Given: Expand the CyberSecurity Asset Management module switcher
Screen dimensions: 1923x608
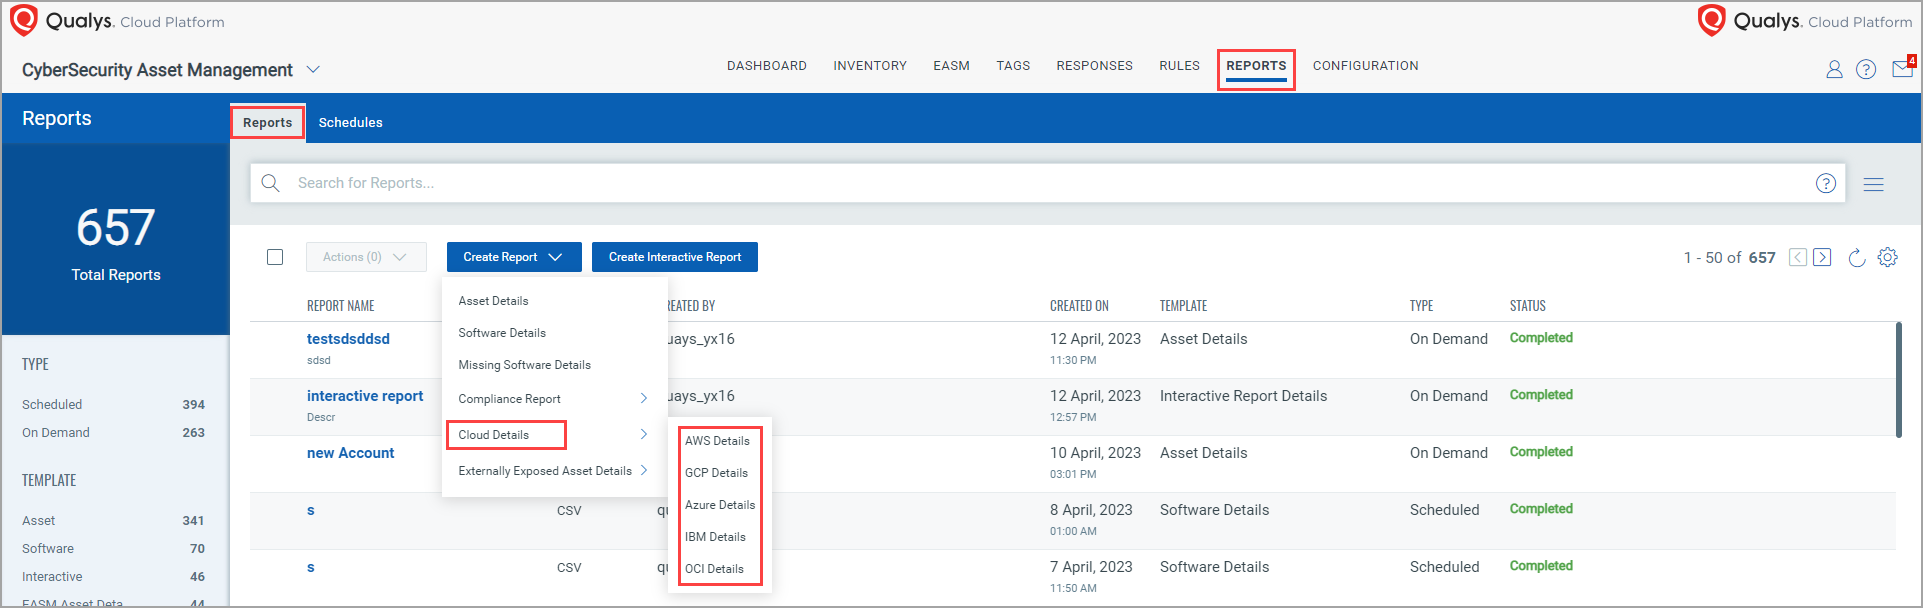Looking at the screenshot, I should click(313, 69).
